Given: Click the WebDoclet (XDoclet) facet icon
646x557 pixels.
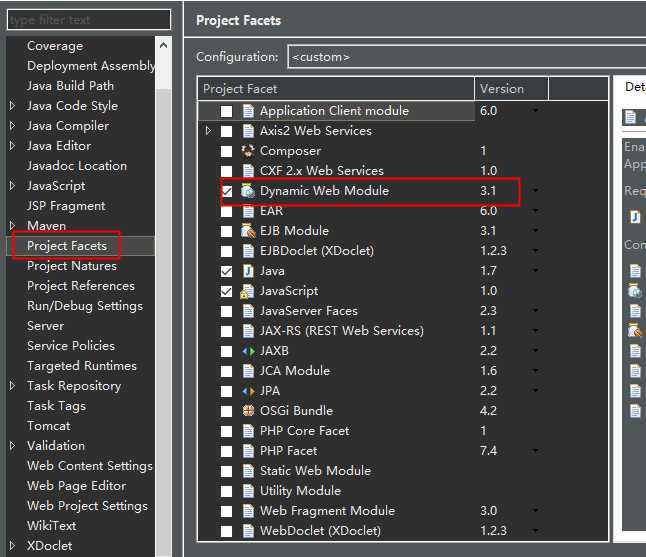Looking at the screenshot, I should pyautogui.click(x=248, y=531).
